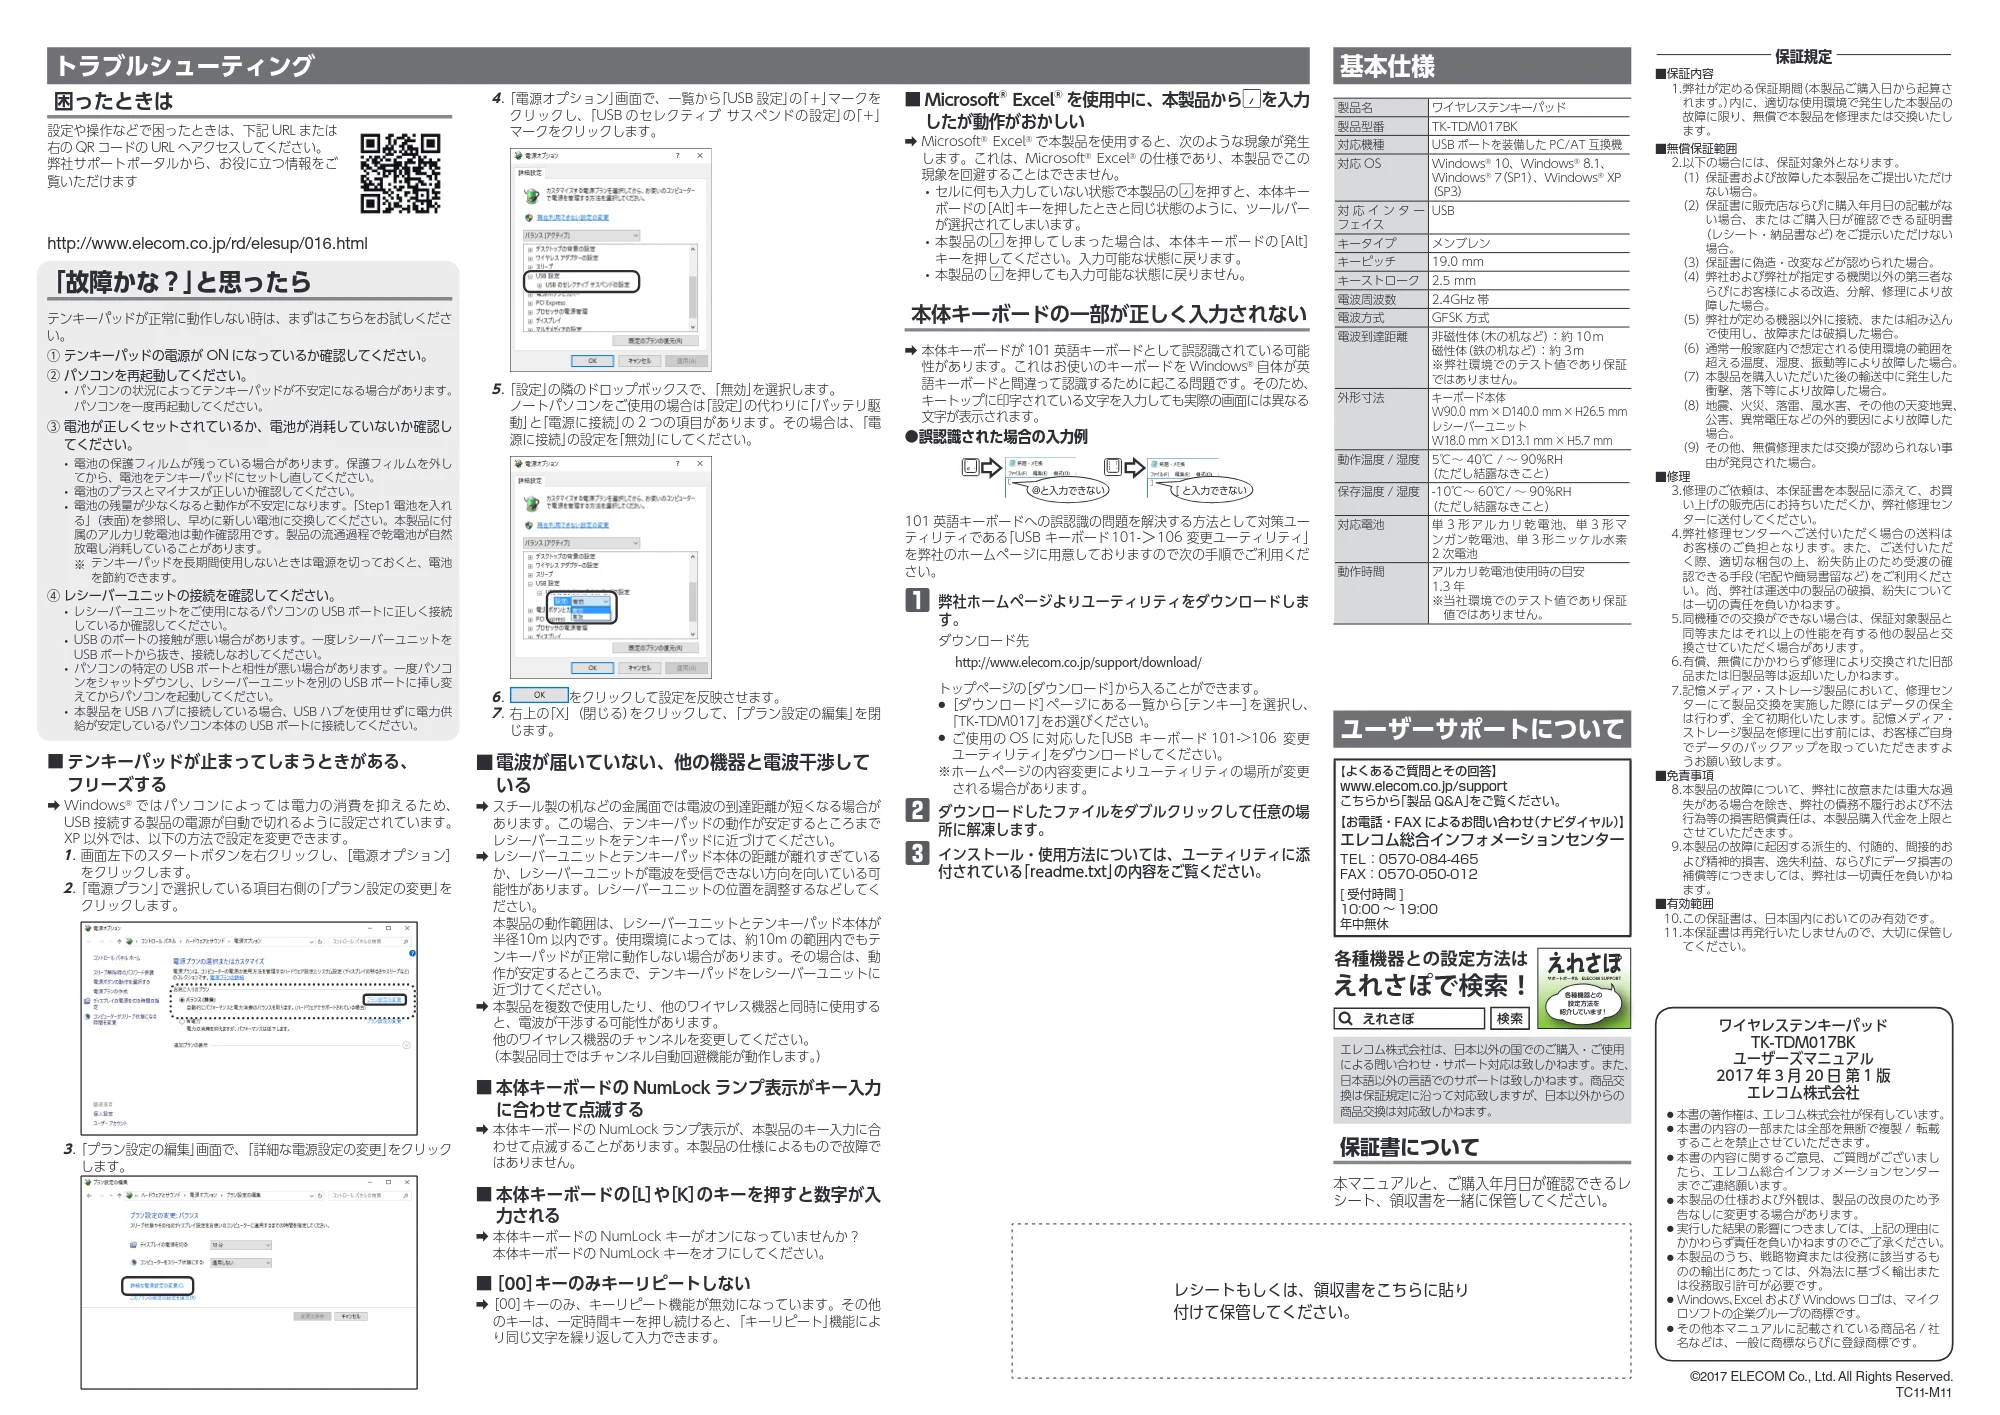Open the elesup/016.html support URL
The width and height of the screenshot is (2000, 1415).
(x=207, y=243)
